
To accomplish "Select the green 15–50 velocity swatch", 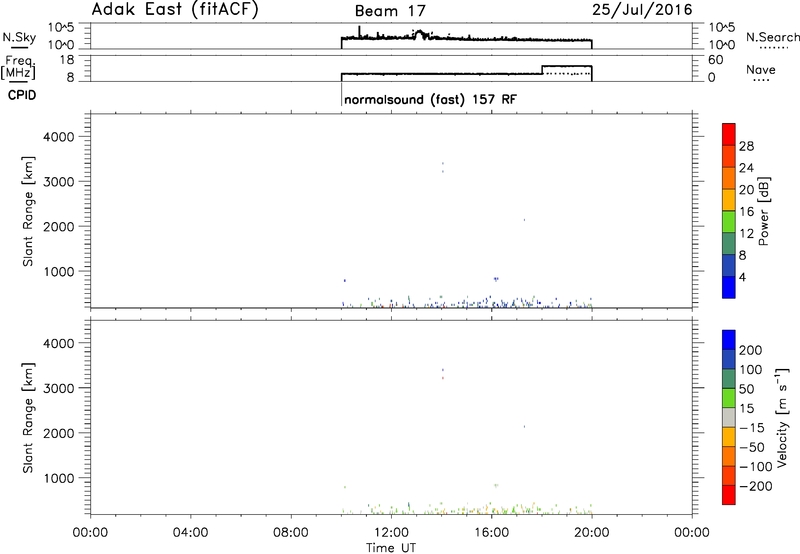I will pos(729,398).
